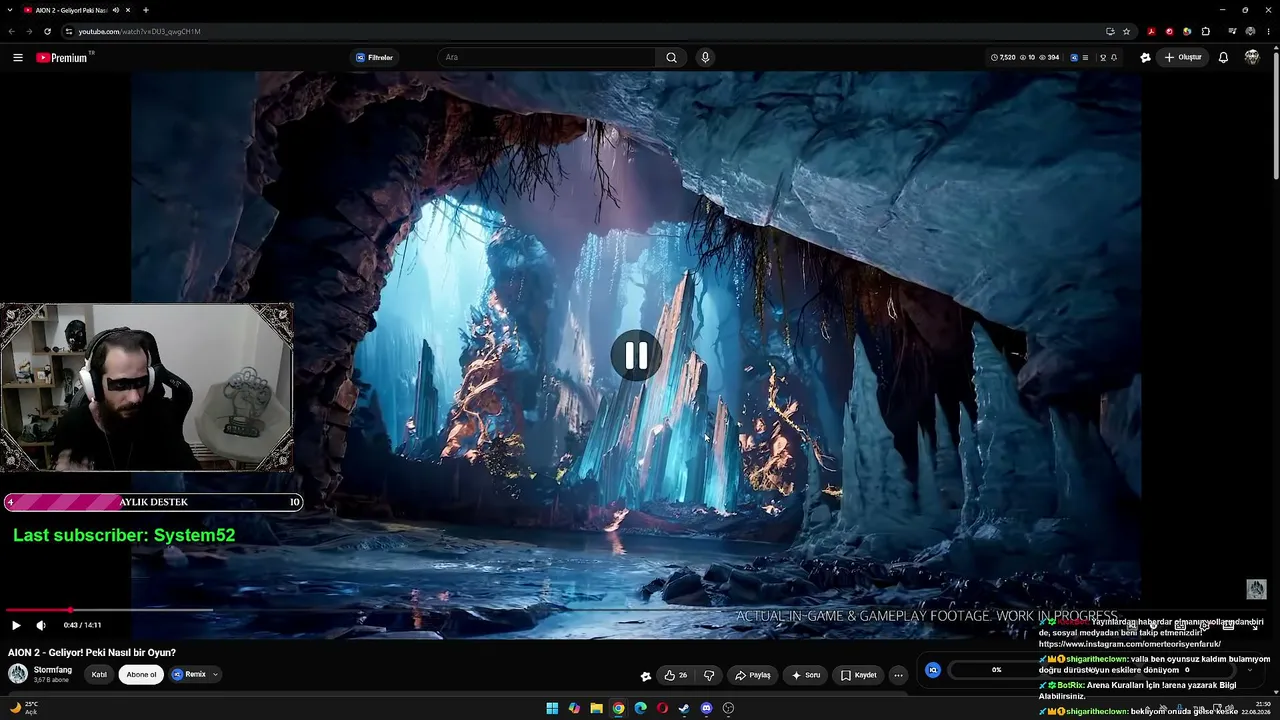Click the 26 likes count button

tap(676, 675)
